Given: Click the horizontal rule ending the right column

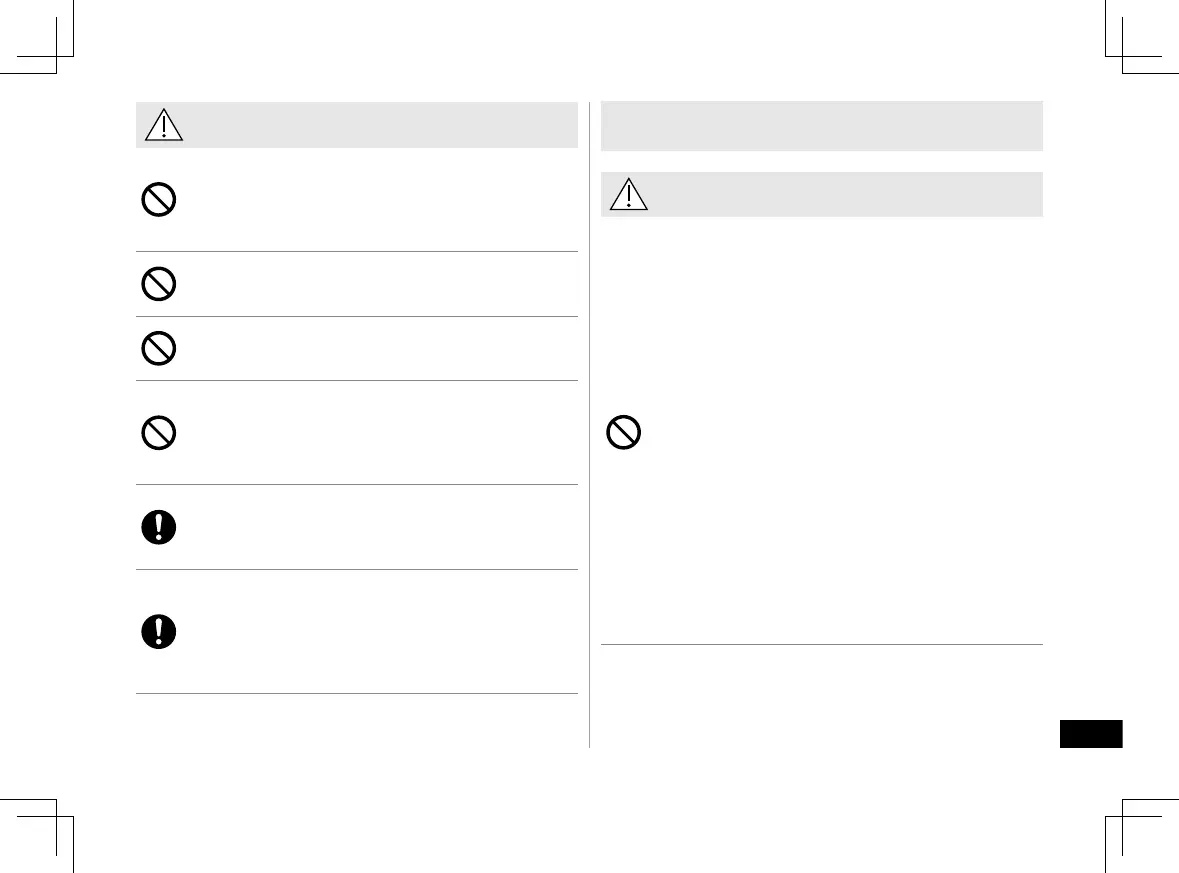Looking at the screenshot, I should point(821,645).
